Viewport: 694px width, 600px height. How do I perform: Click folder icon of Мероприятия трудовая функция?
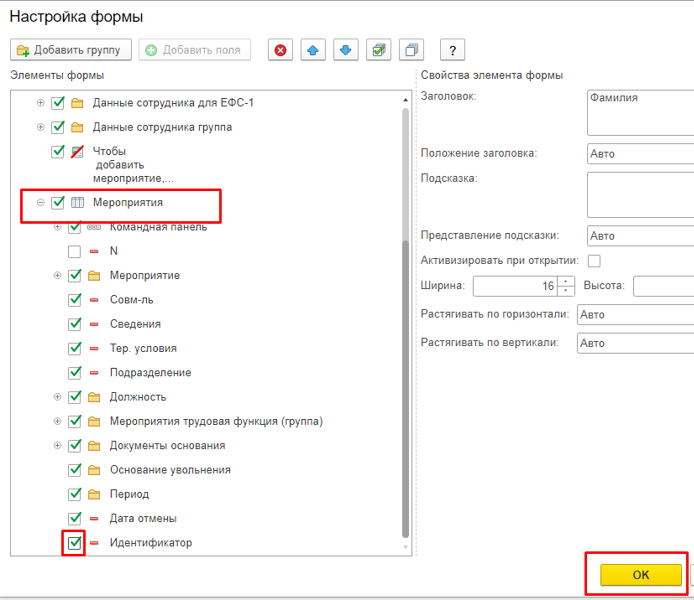[94, 421]
